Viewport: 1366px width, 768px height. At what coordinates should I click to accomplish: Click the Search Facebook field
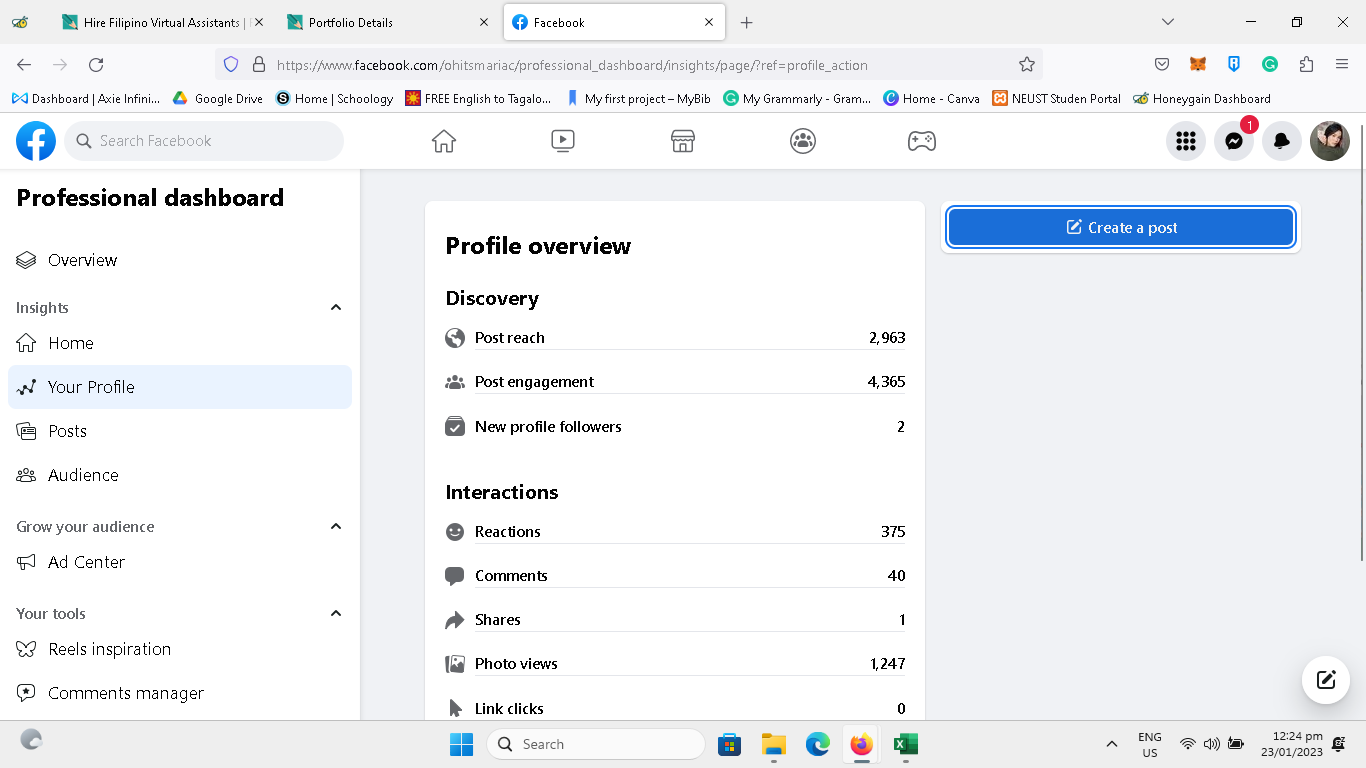pos(204,141)
